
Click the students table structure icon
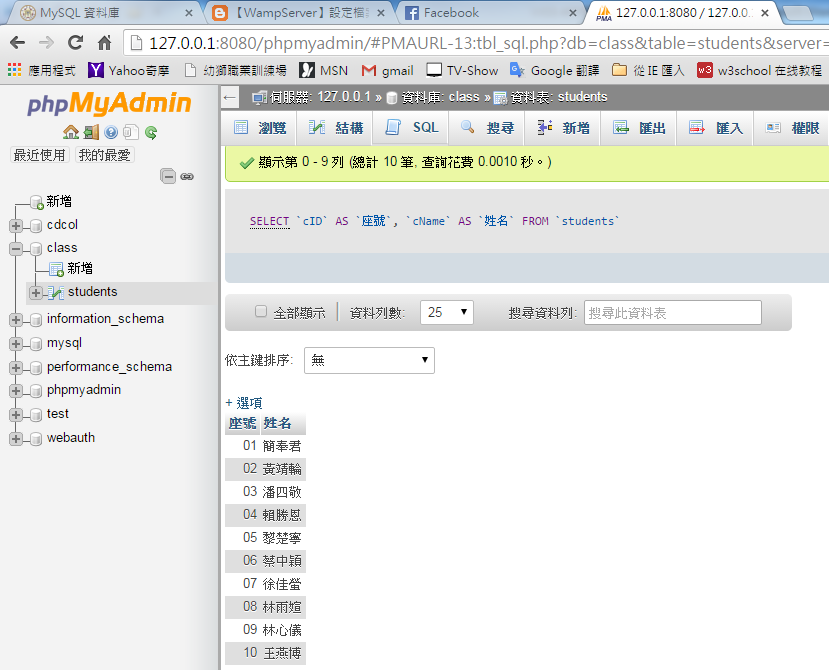[x=56, y=292]
